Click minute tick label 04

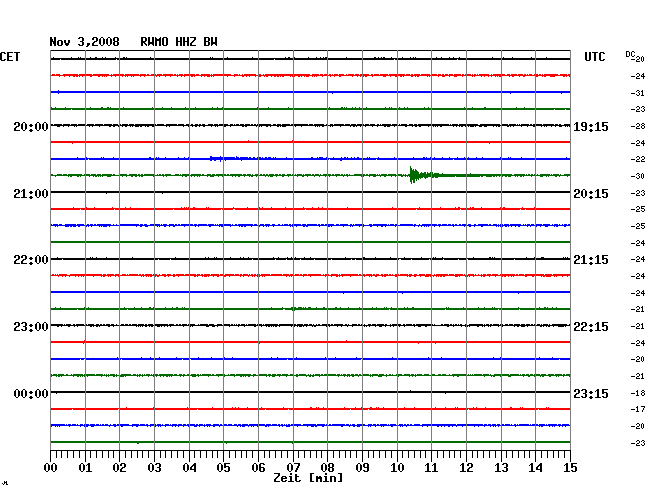tap(189, 467)
